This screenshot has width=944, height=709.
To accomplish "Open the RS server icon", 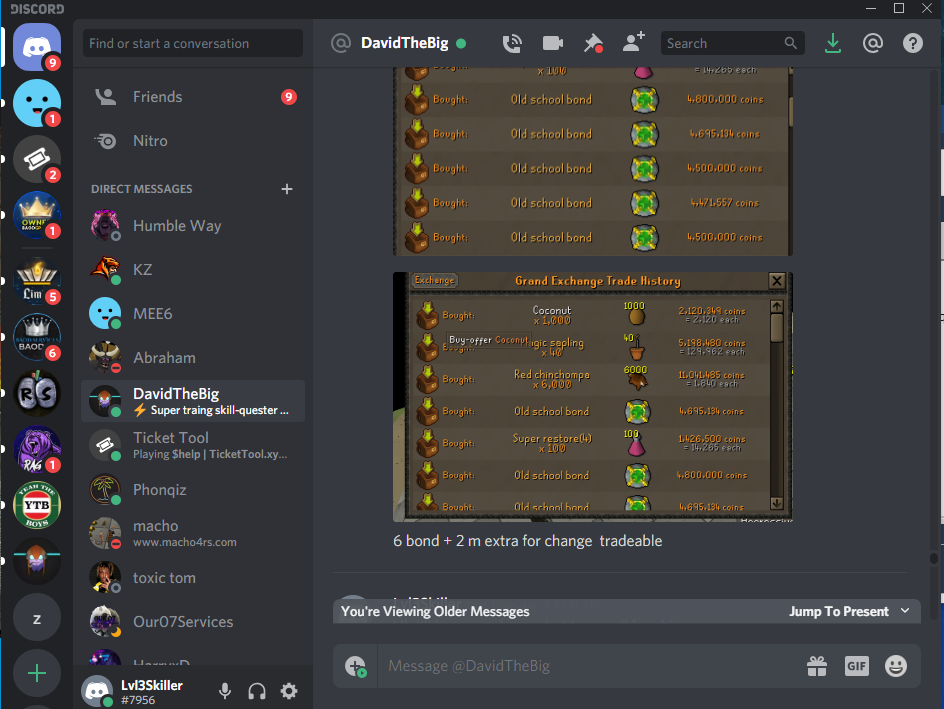I will [x=37, y=393].
